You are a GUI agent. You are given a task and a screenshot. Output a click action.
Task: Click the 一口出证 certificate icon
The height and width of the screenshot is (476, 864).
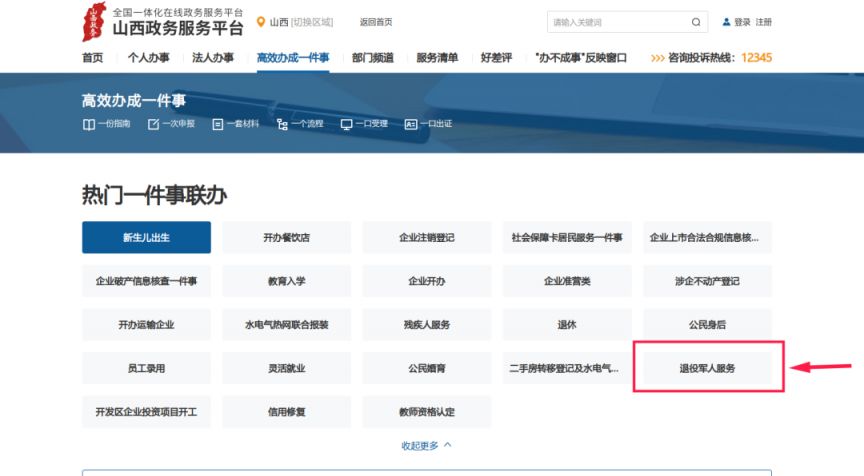click(x=410, y=124)
